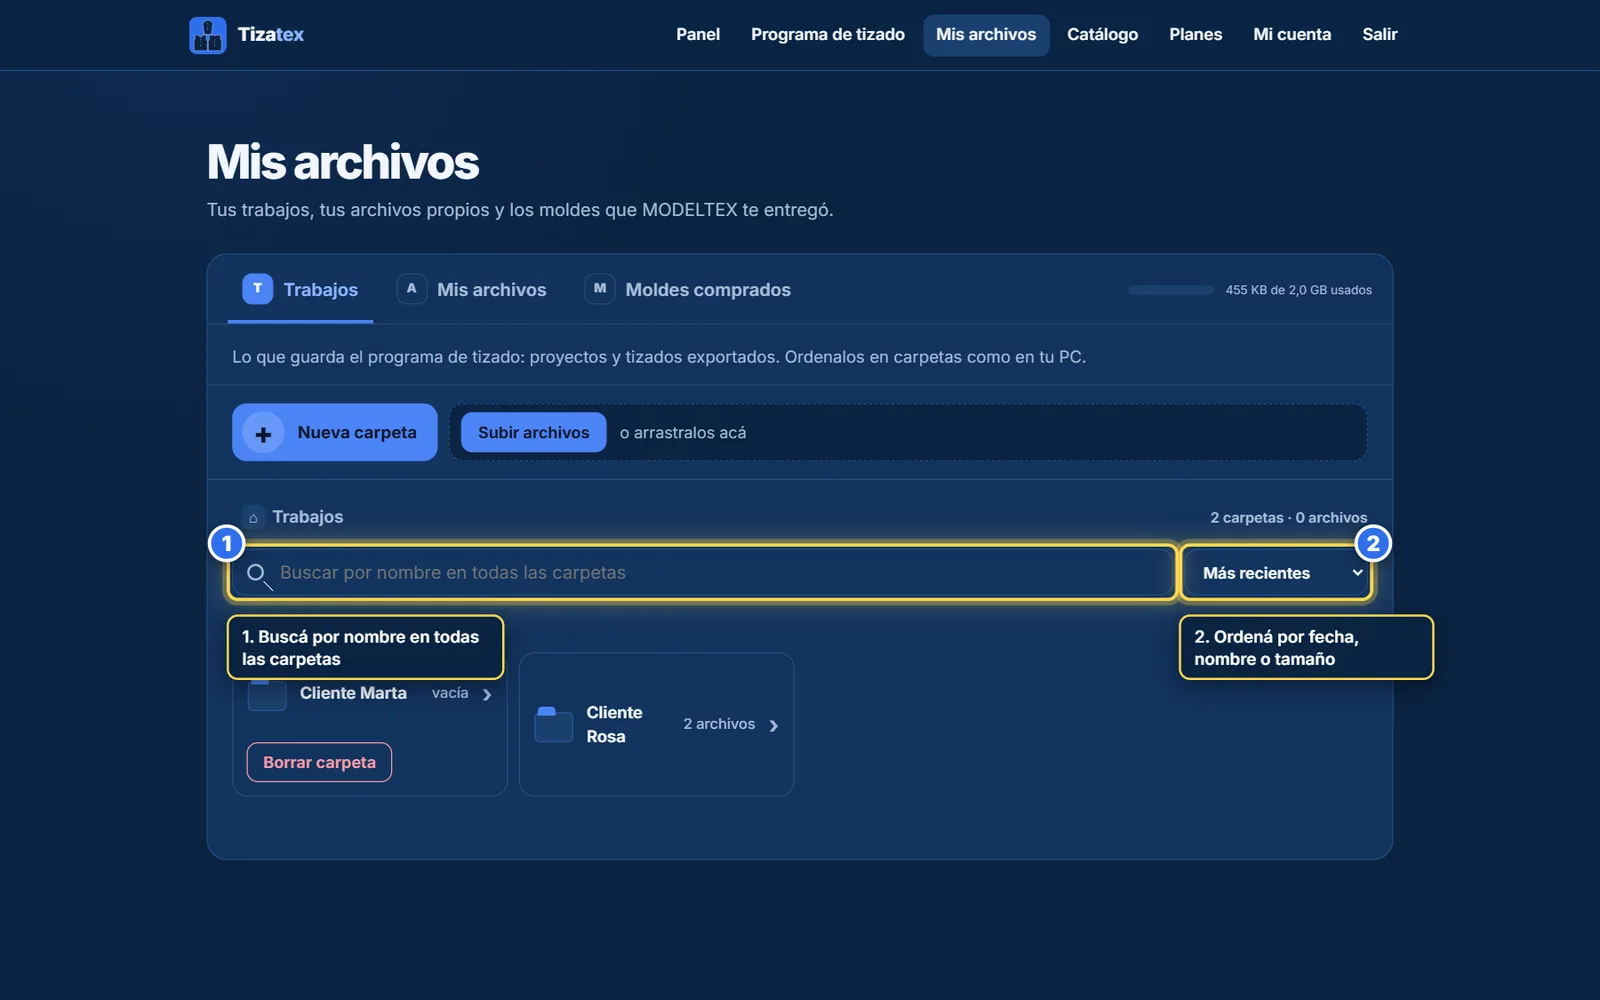Screen dimensions: 1600x1000
Task: Click the Trabajos breadcrumb label
Action: click(x=308, y=517)
